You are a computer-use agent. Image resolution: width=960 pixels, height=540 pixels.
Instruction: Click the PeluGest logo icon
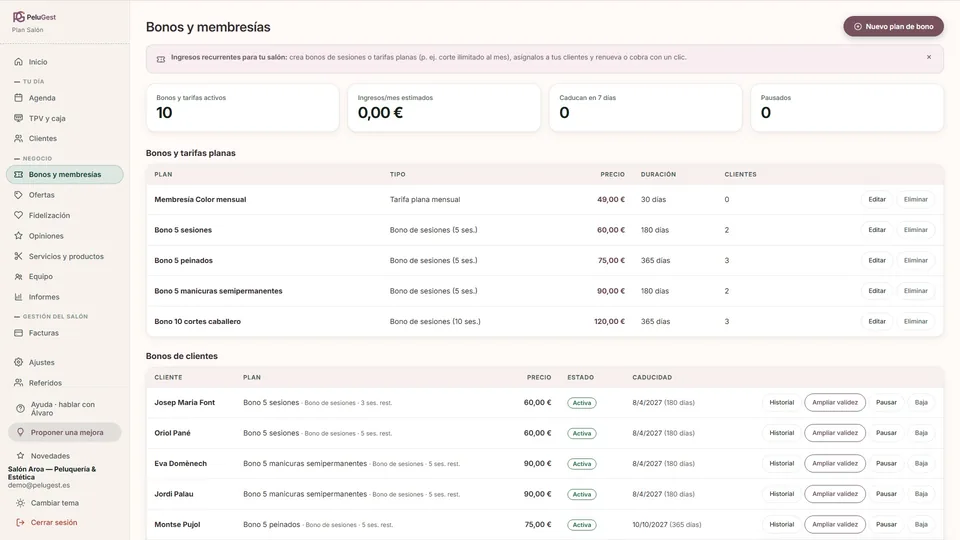point(18,17)
